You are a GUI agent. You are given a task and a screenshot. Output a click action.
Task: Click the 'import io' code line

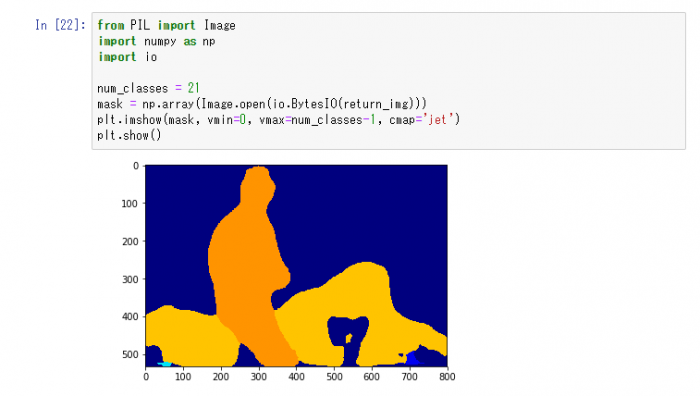(128, 57)
